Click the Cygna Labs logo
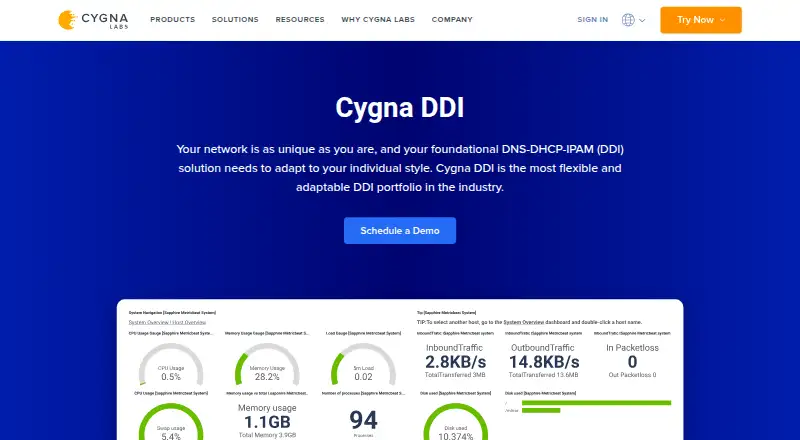This screenshot has height=440, width=800. [x=93, y=20]
